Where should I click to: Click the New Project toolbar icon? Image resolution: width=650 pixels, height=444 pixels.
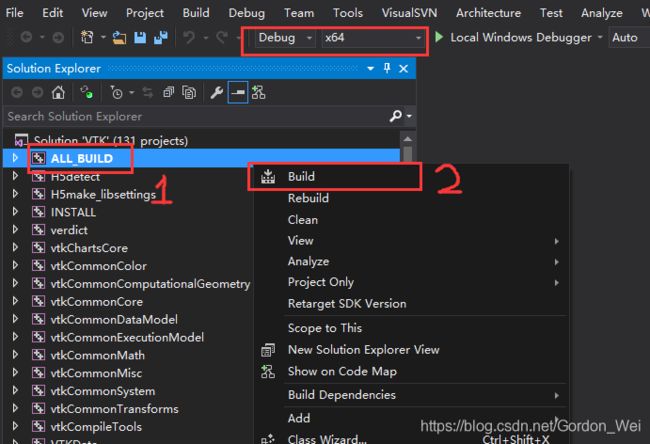[x=87, y=38]
